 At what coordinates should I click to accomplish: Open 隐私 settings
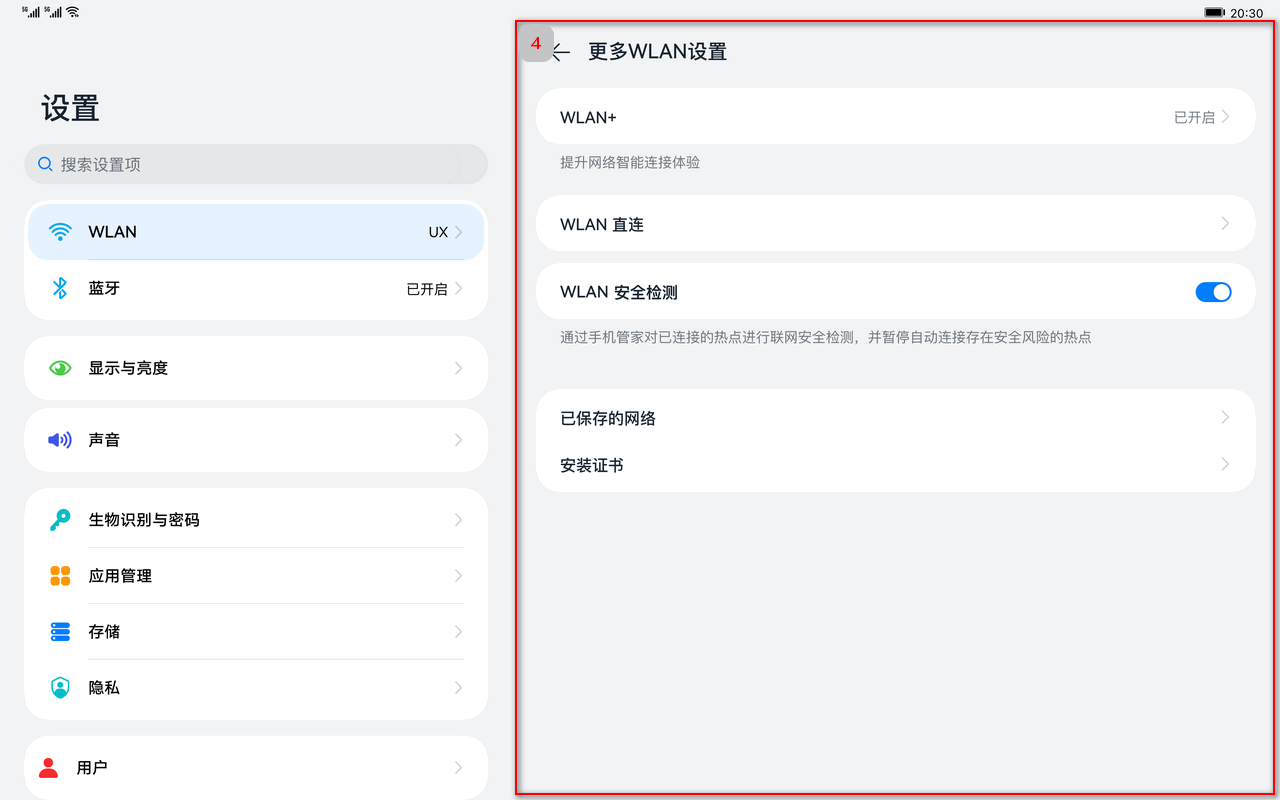(256, 688)
